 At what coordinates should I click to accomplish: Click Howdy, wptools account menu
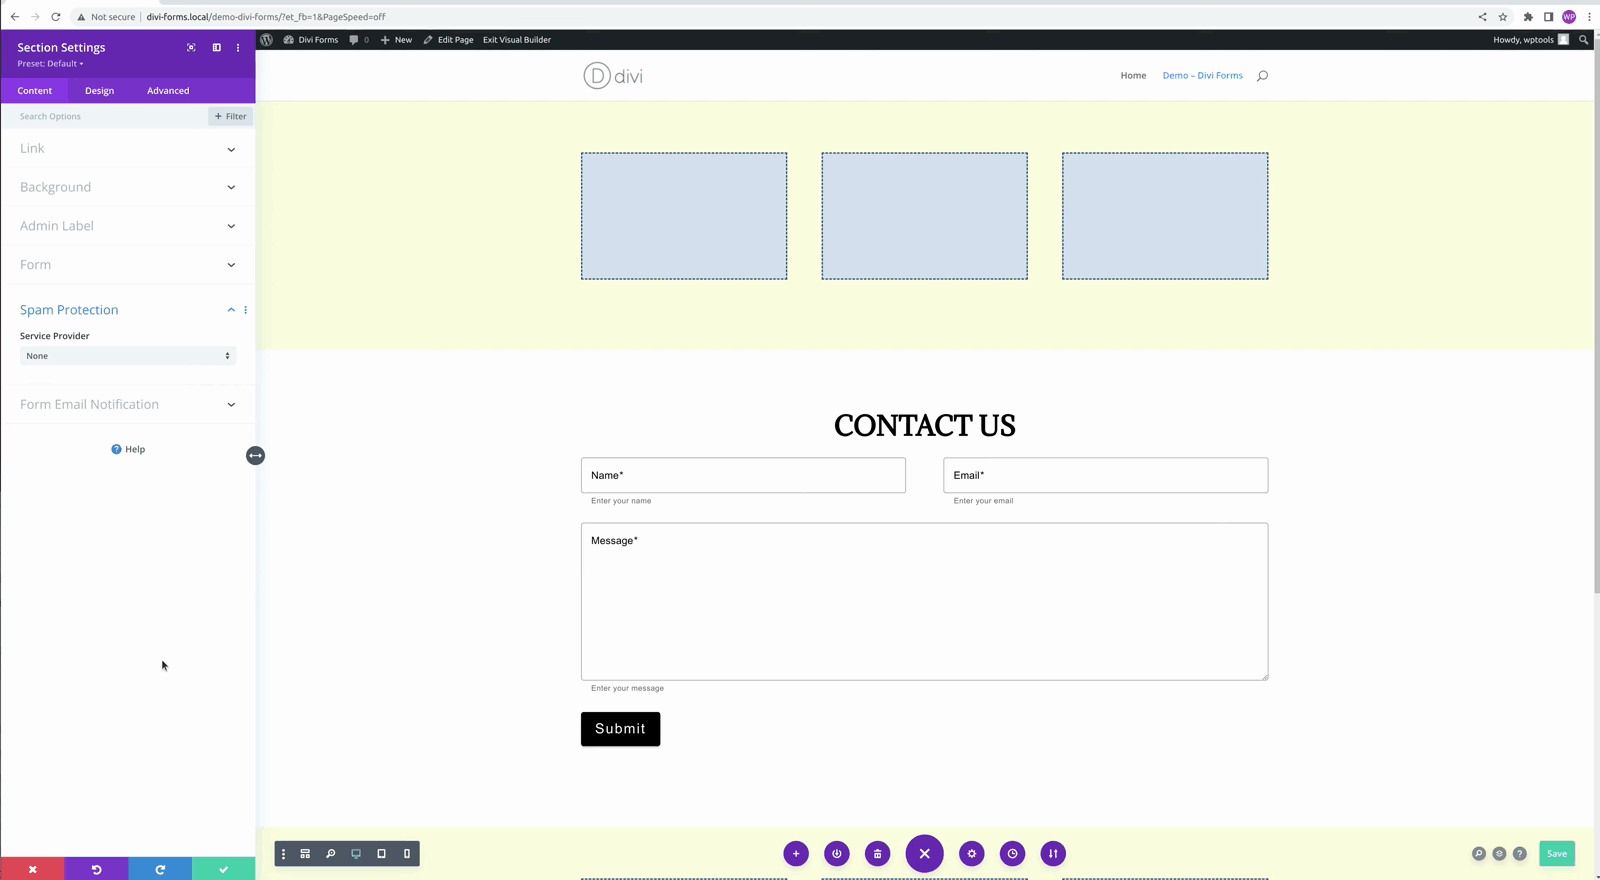coord(1531,40)
